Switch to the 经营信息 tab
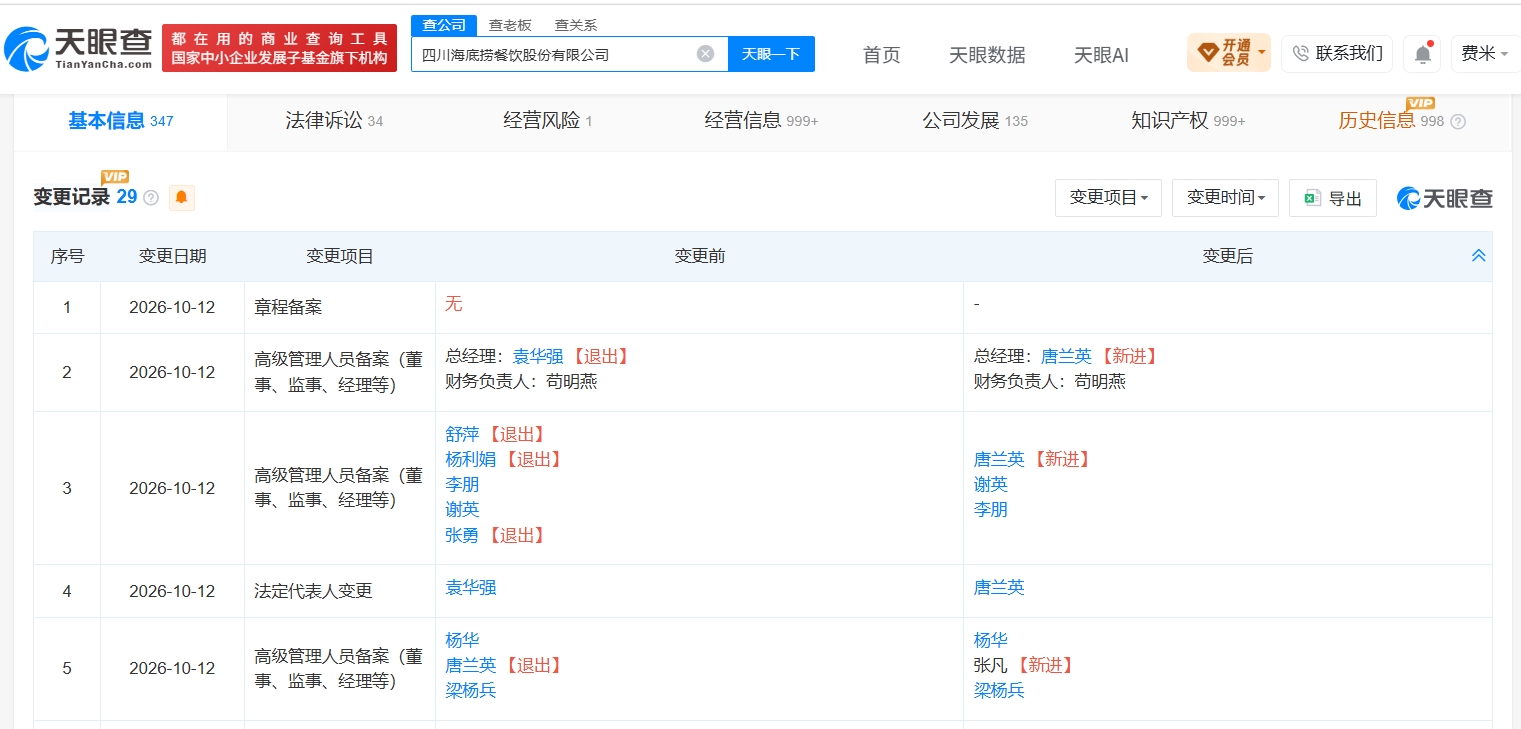 pos(761,121)
